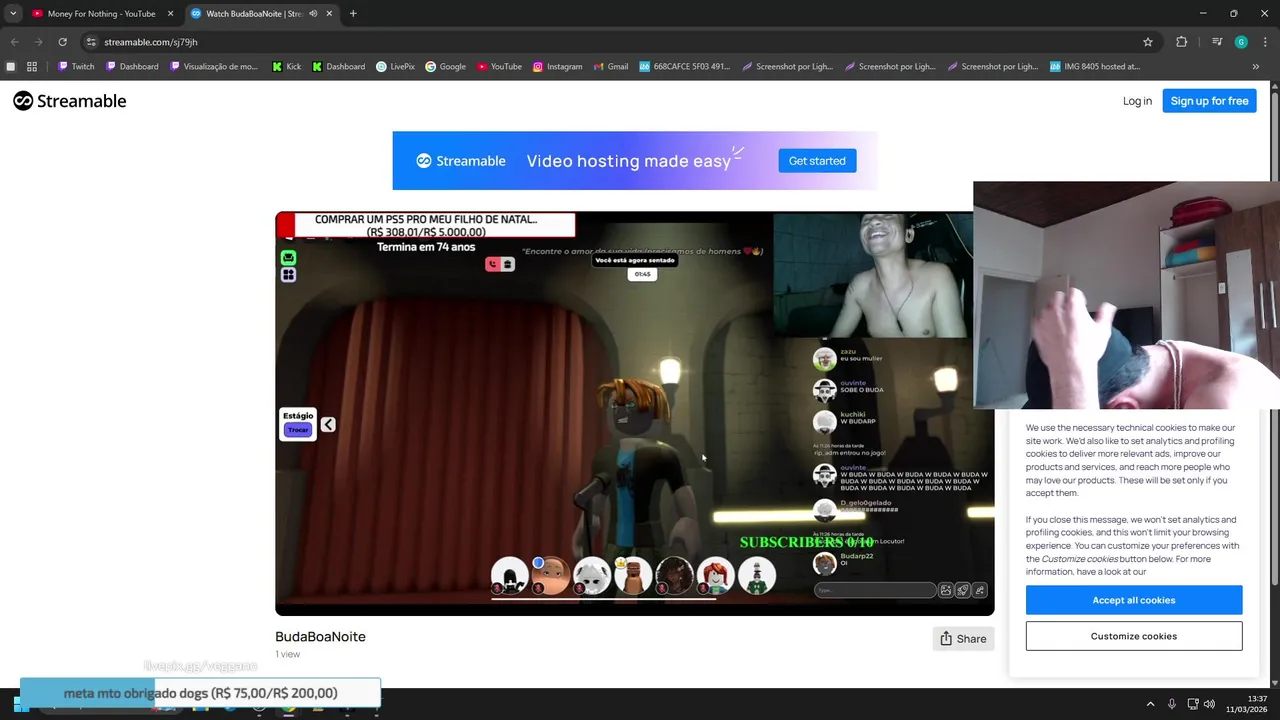Mute the Streamable tab via speaker icon
This screenshot has height=720, width=1280.
click(313, 14)
